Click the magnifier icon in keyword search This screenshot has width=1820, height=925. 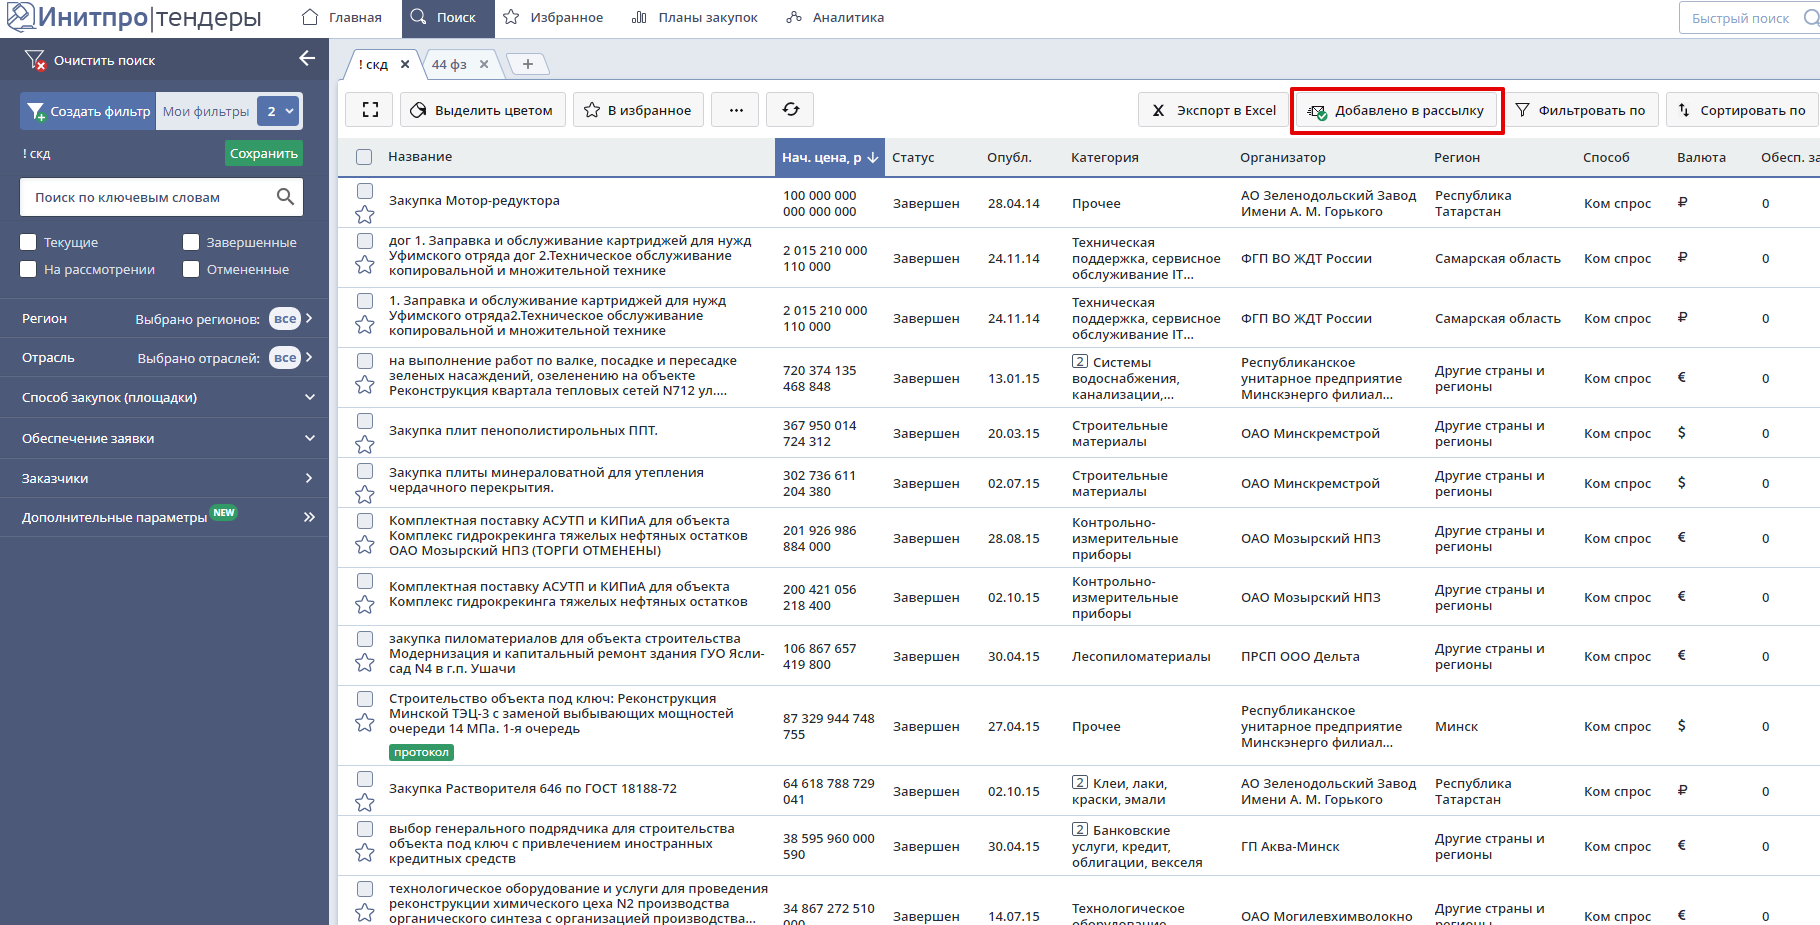(x=285, y=197)
